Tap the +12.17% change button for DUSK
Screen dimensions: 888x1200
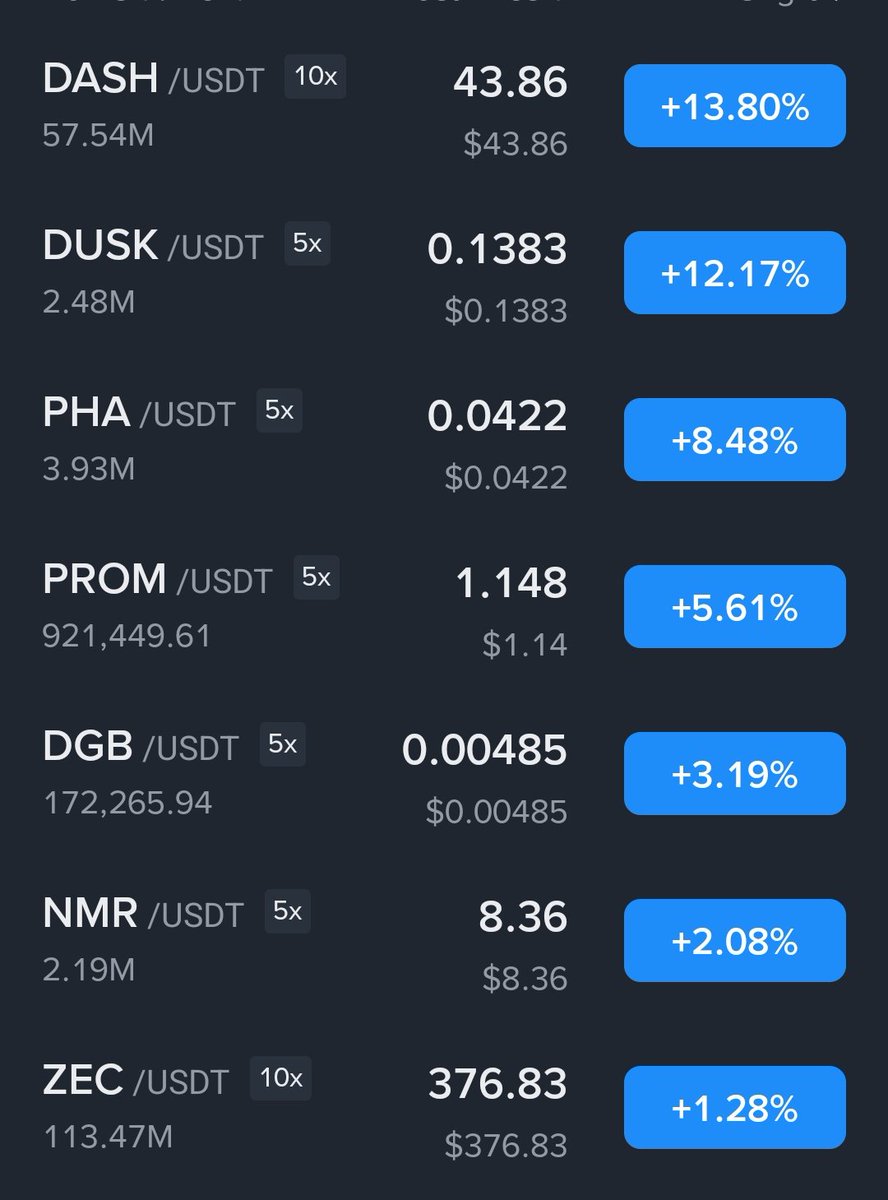coord(734,273)
